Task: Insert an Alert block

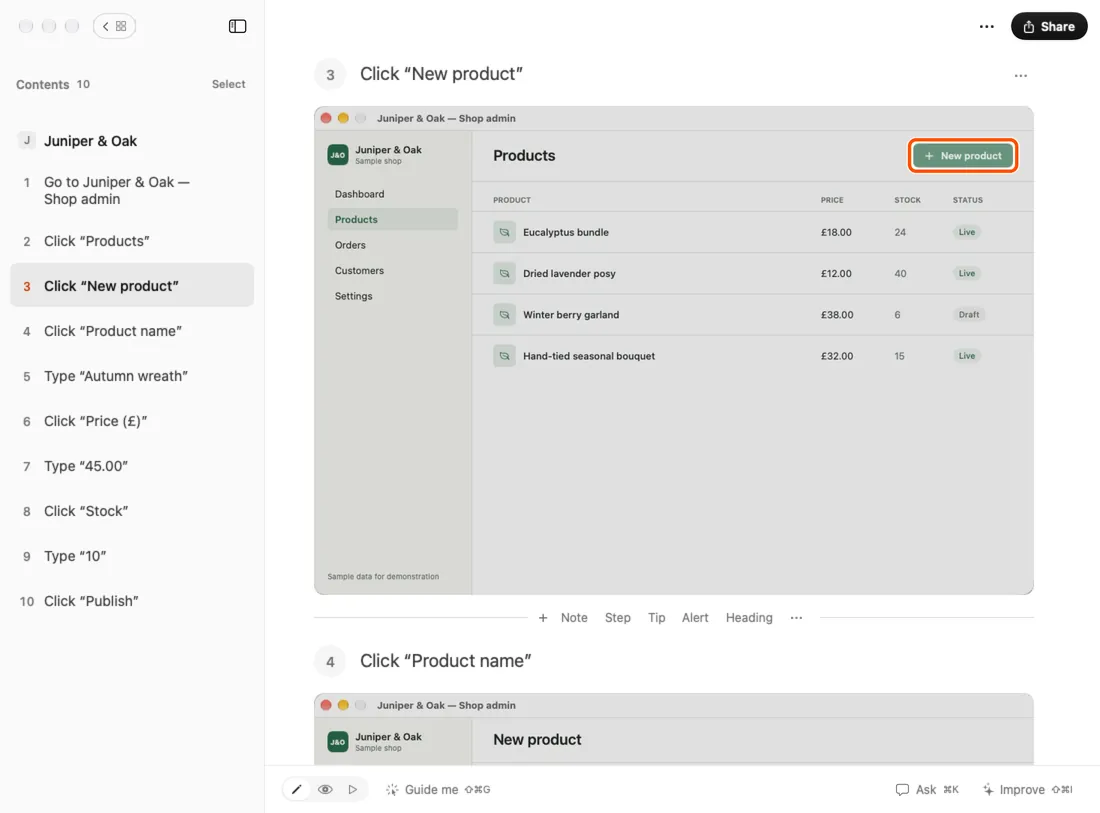Action: [x=695, y=617]
